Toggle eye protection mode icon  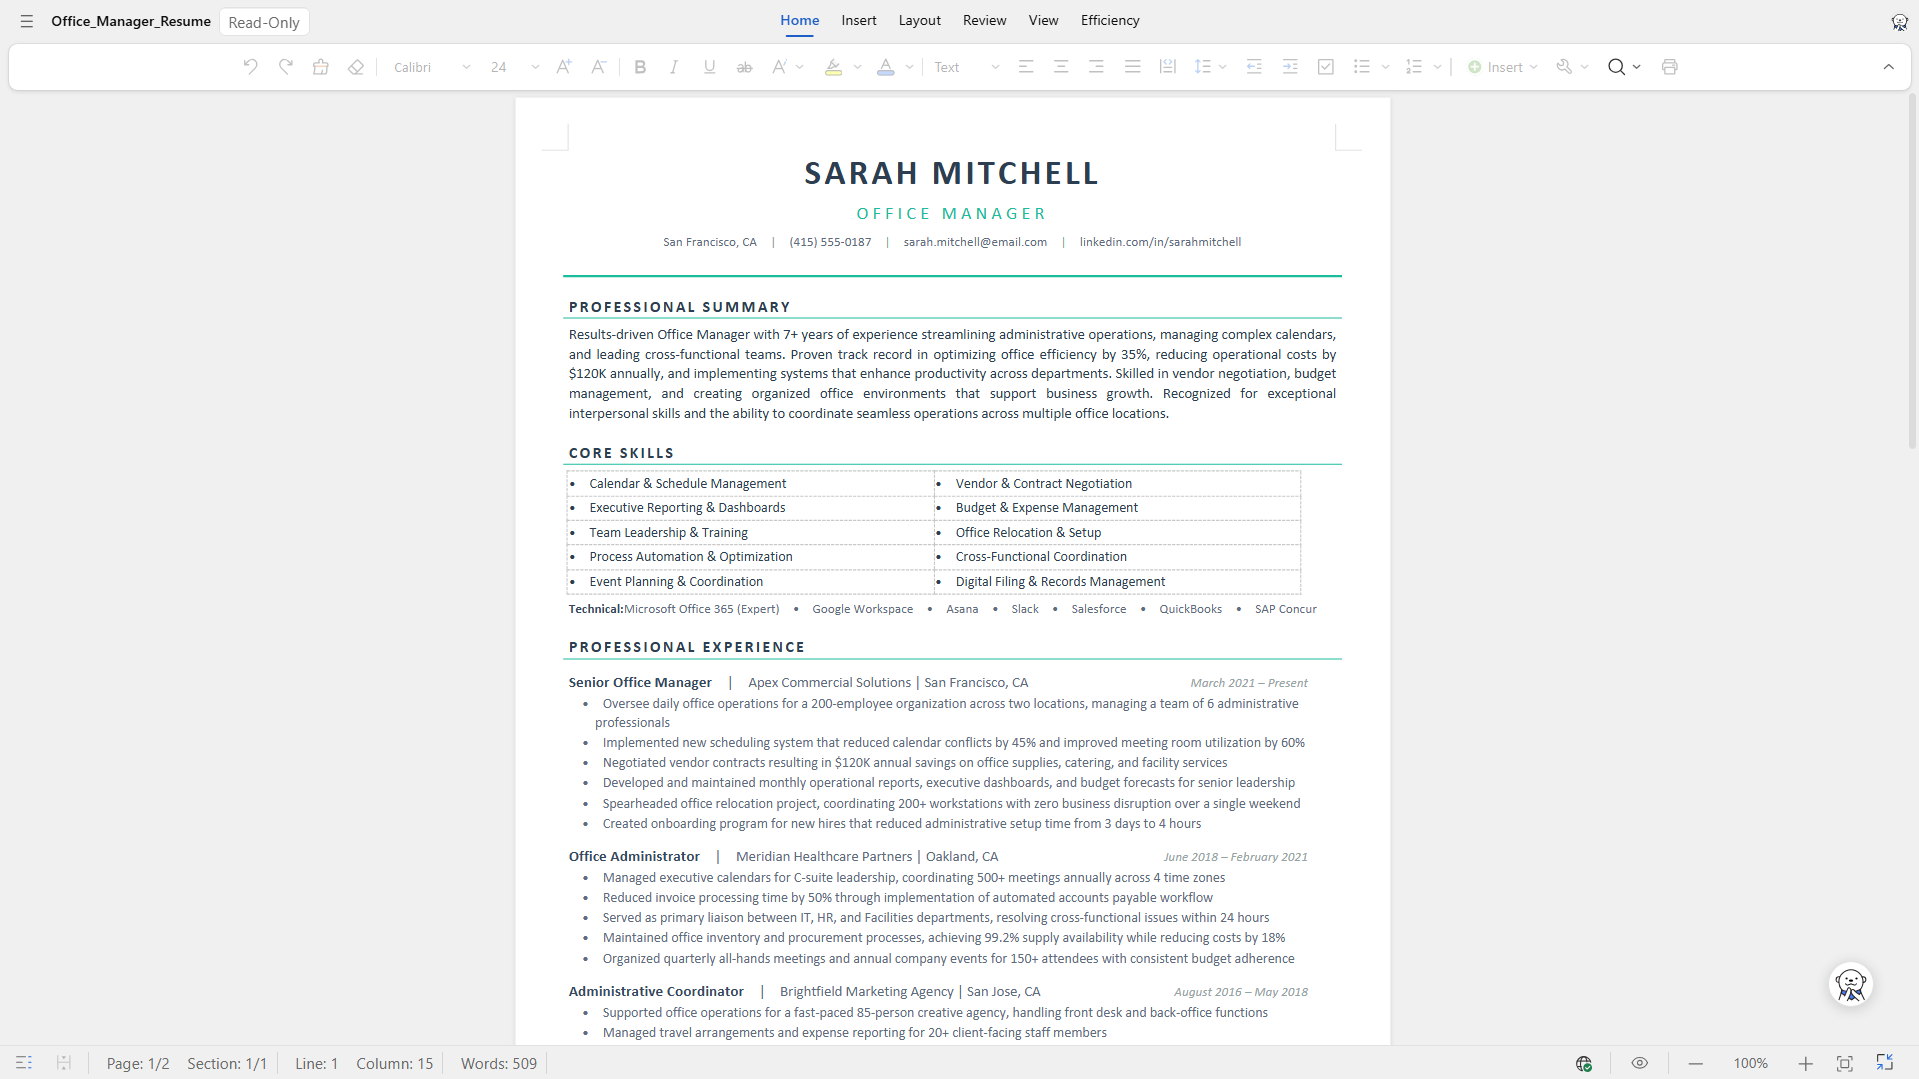[1640, 1063]
